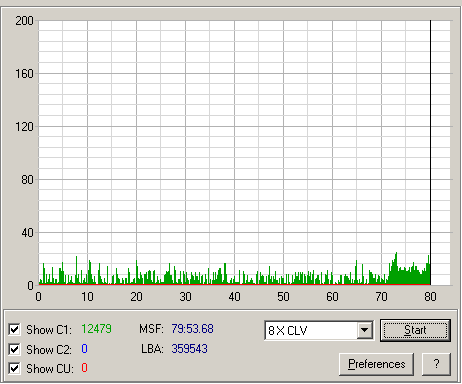Screen dimensions: 462x384
Task: Open the Preferences dialog
Action: 377,364
